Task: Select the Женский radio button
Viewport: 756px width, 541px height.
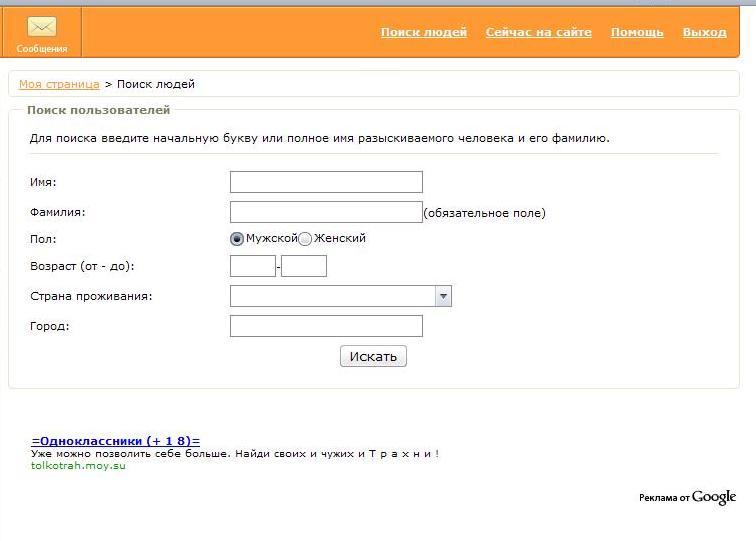Action: [x=305, y=239]
